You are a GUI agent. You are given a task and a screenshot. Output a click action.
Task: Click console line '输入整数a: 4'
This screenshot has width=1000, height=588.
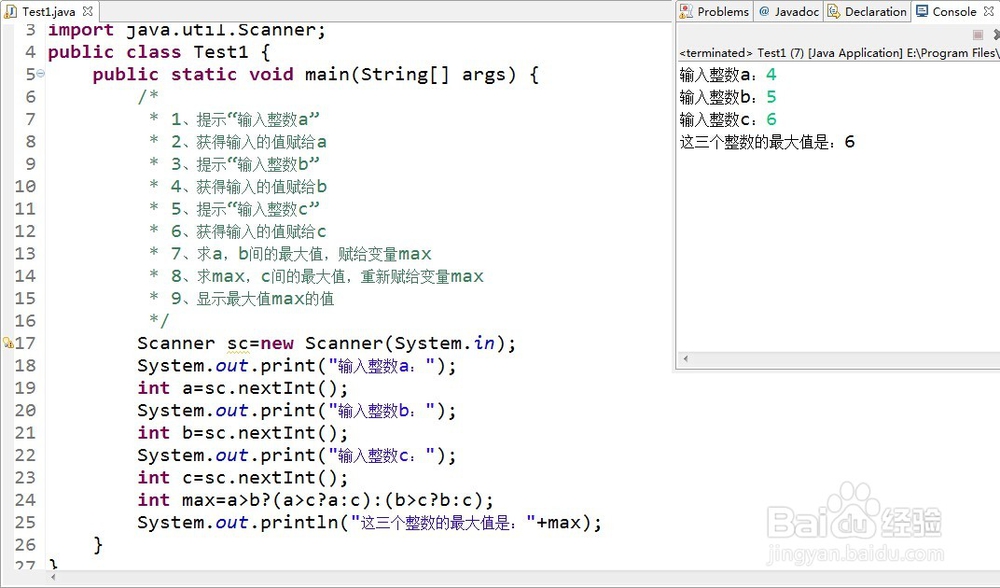[728, 75]
